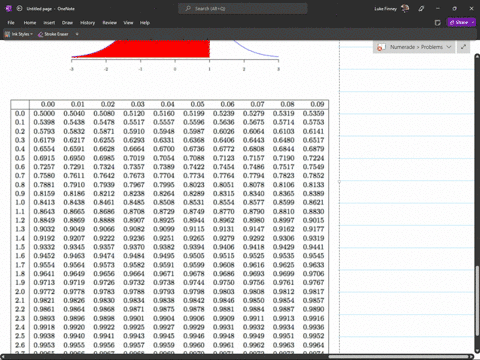The image size is (480, 360).
Task: Click column header 0.09 in table
Action: 317,104
